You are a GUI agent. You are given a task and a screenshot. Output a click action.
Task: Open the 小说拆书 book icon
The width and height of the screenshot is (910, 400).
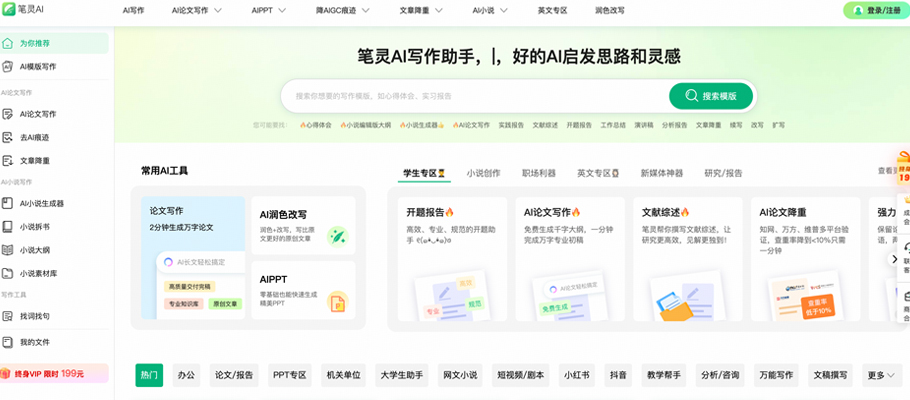8,226
